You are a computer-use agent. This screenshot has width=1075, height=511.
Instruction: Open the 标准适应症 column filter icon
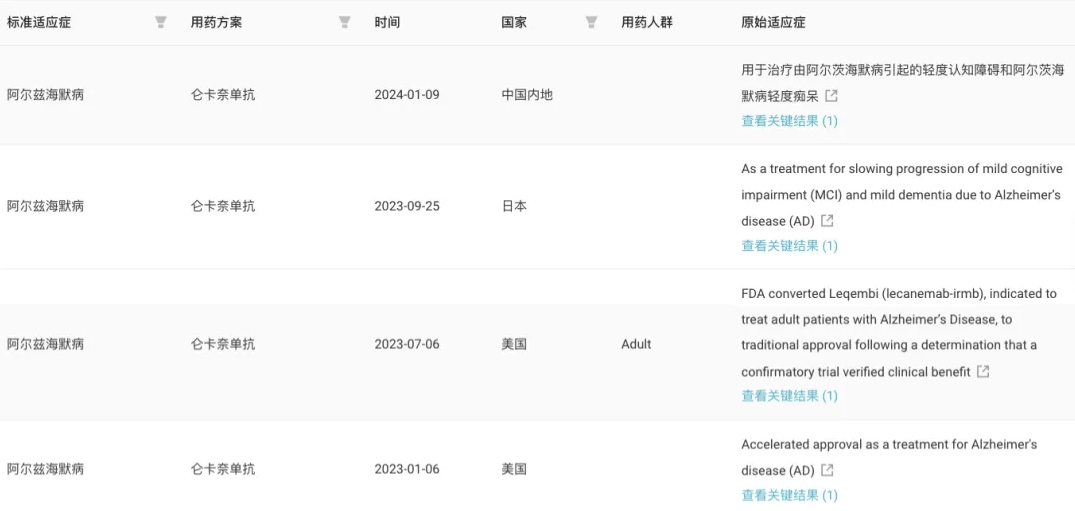160,22
